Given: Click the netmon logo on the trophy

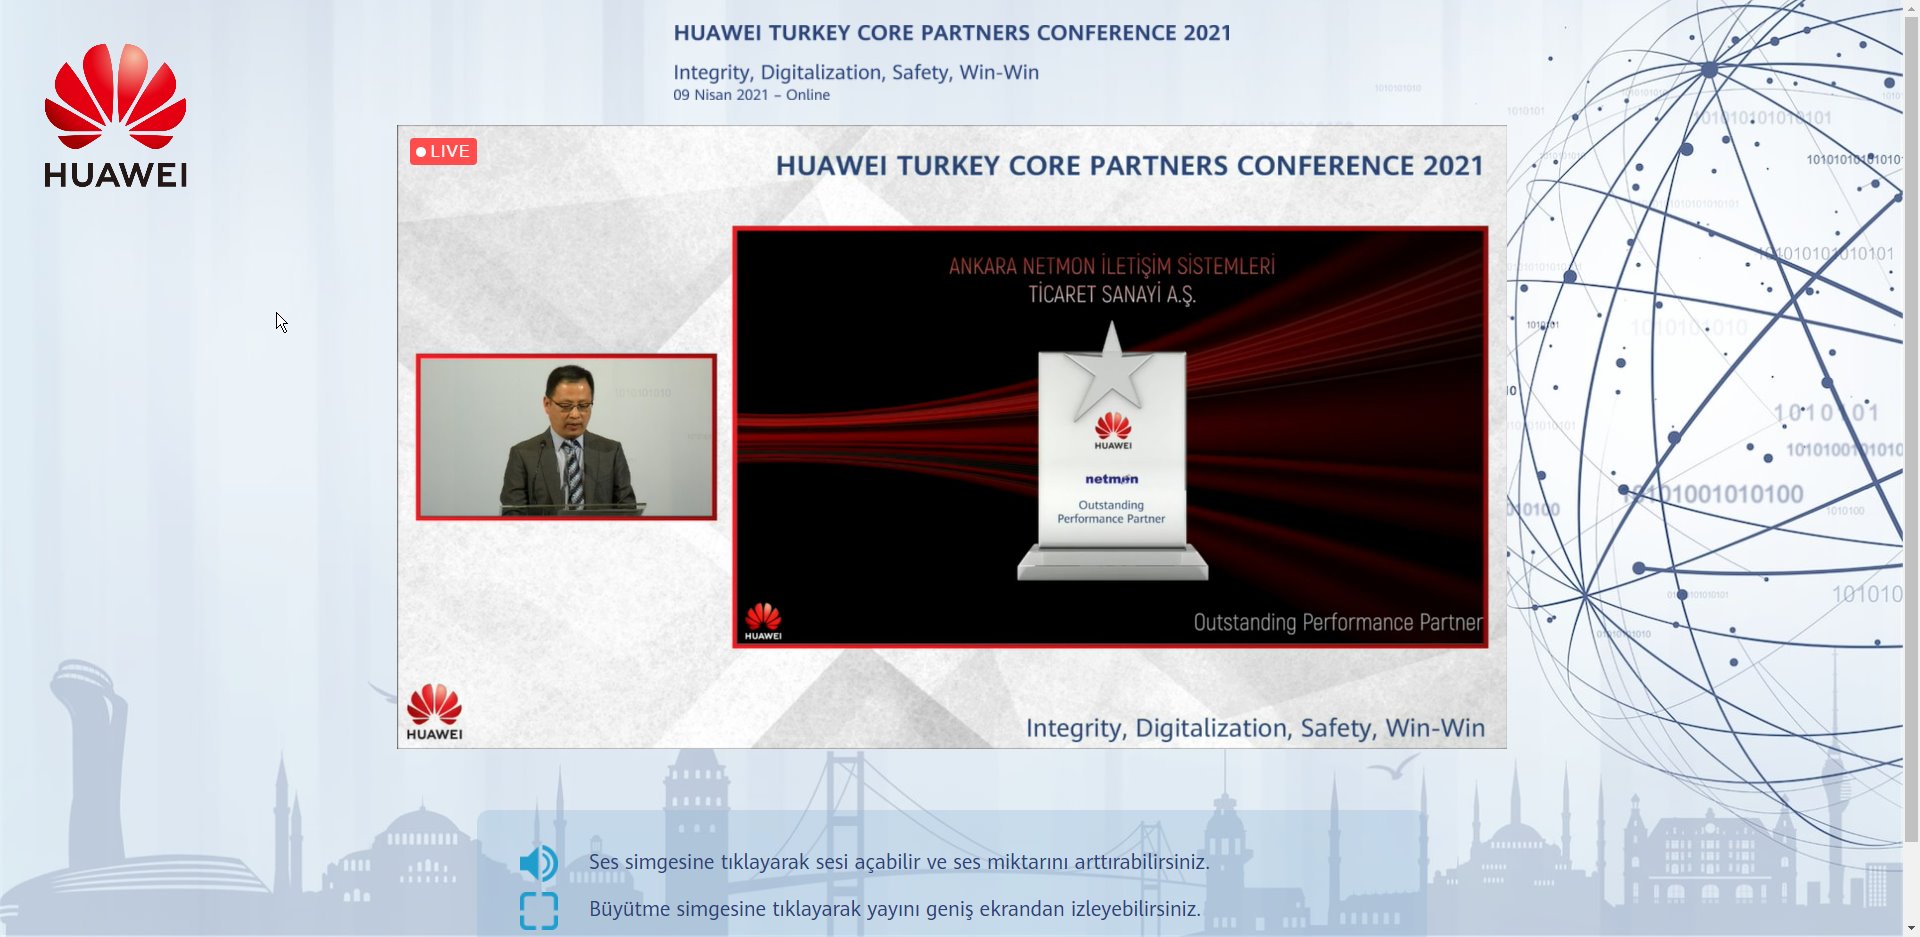Looking at the screenshot, I should click(x=1112, y=479).
